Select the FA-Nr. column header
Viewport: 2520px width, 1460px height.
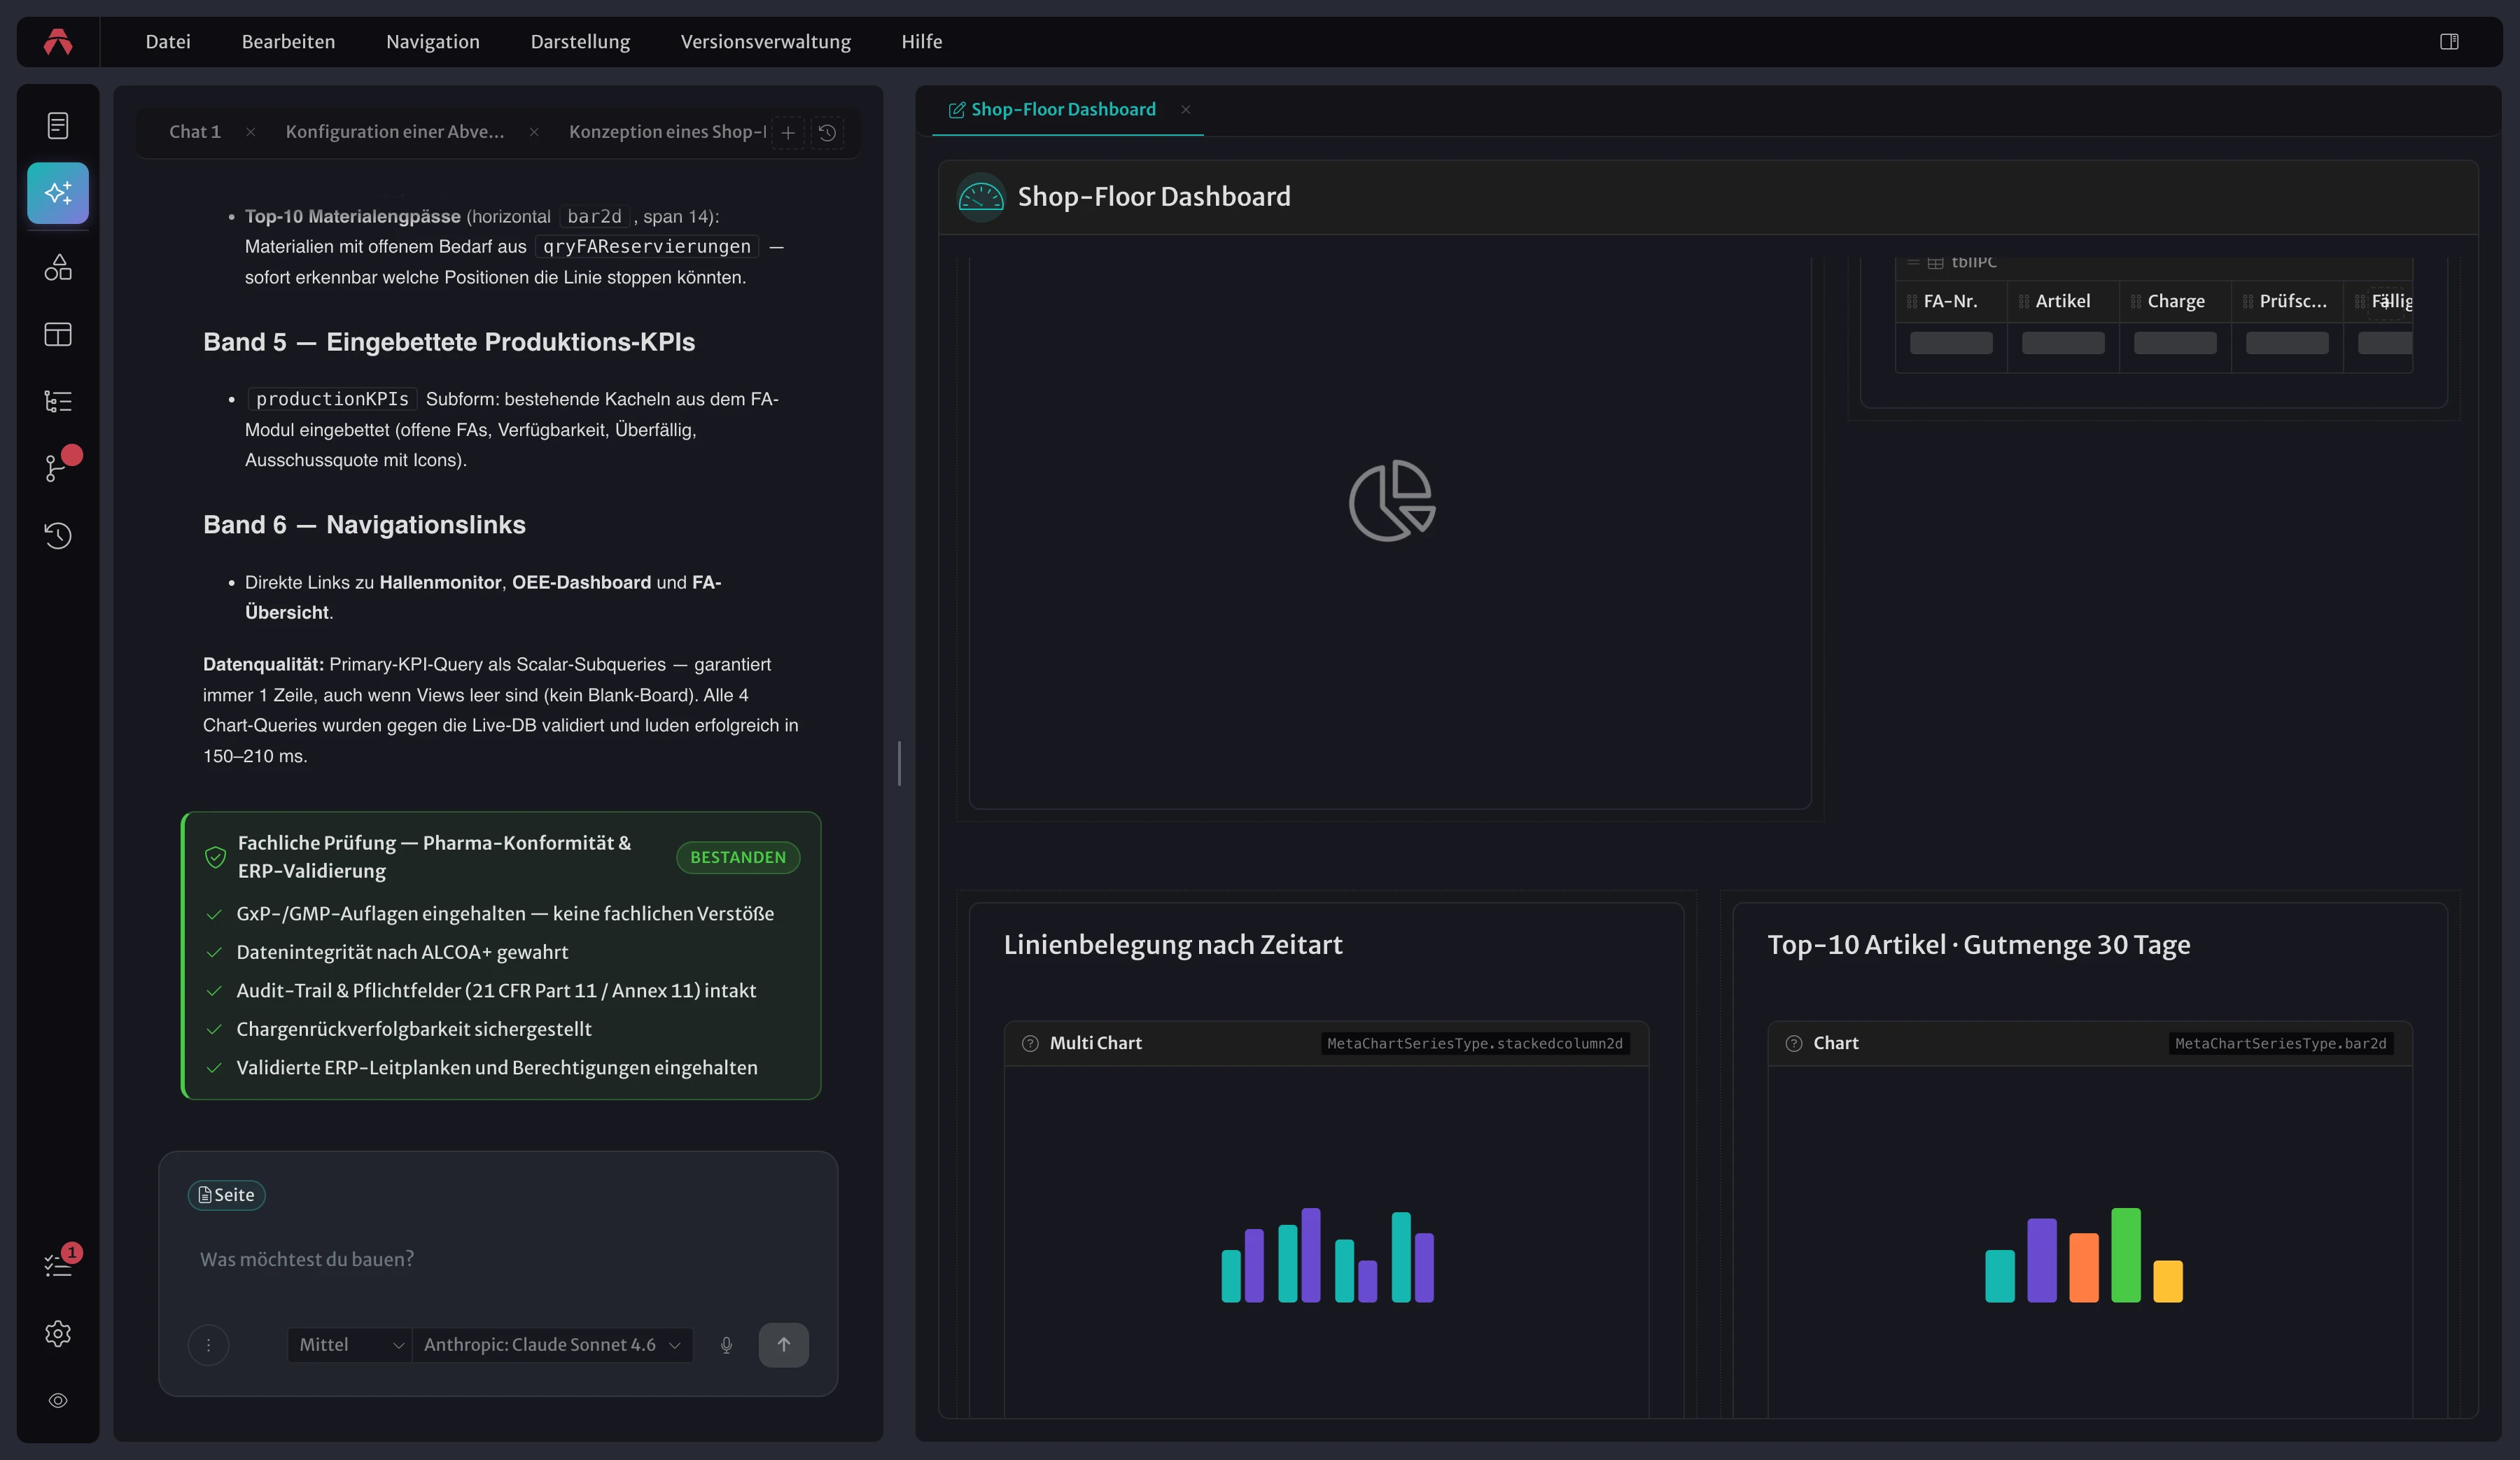1950,301
